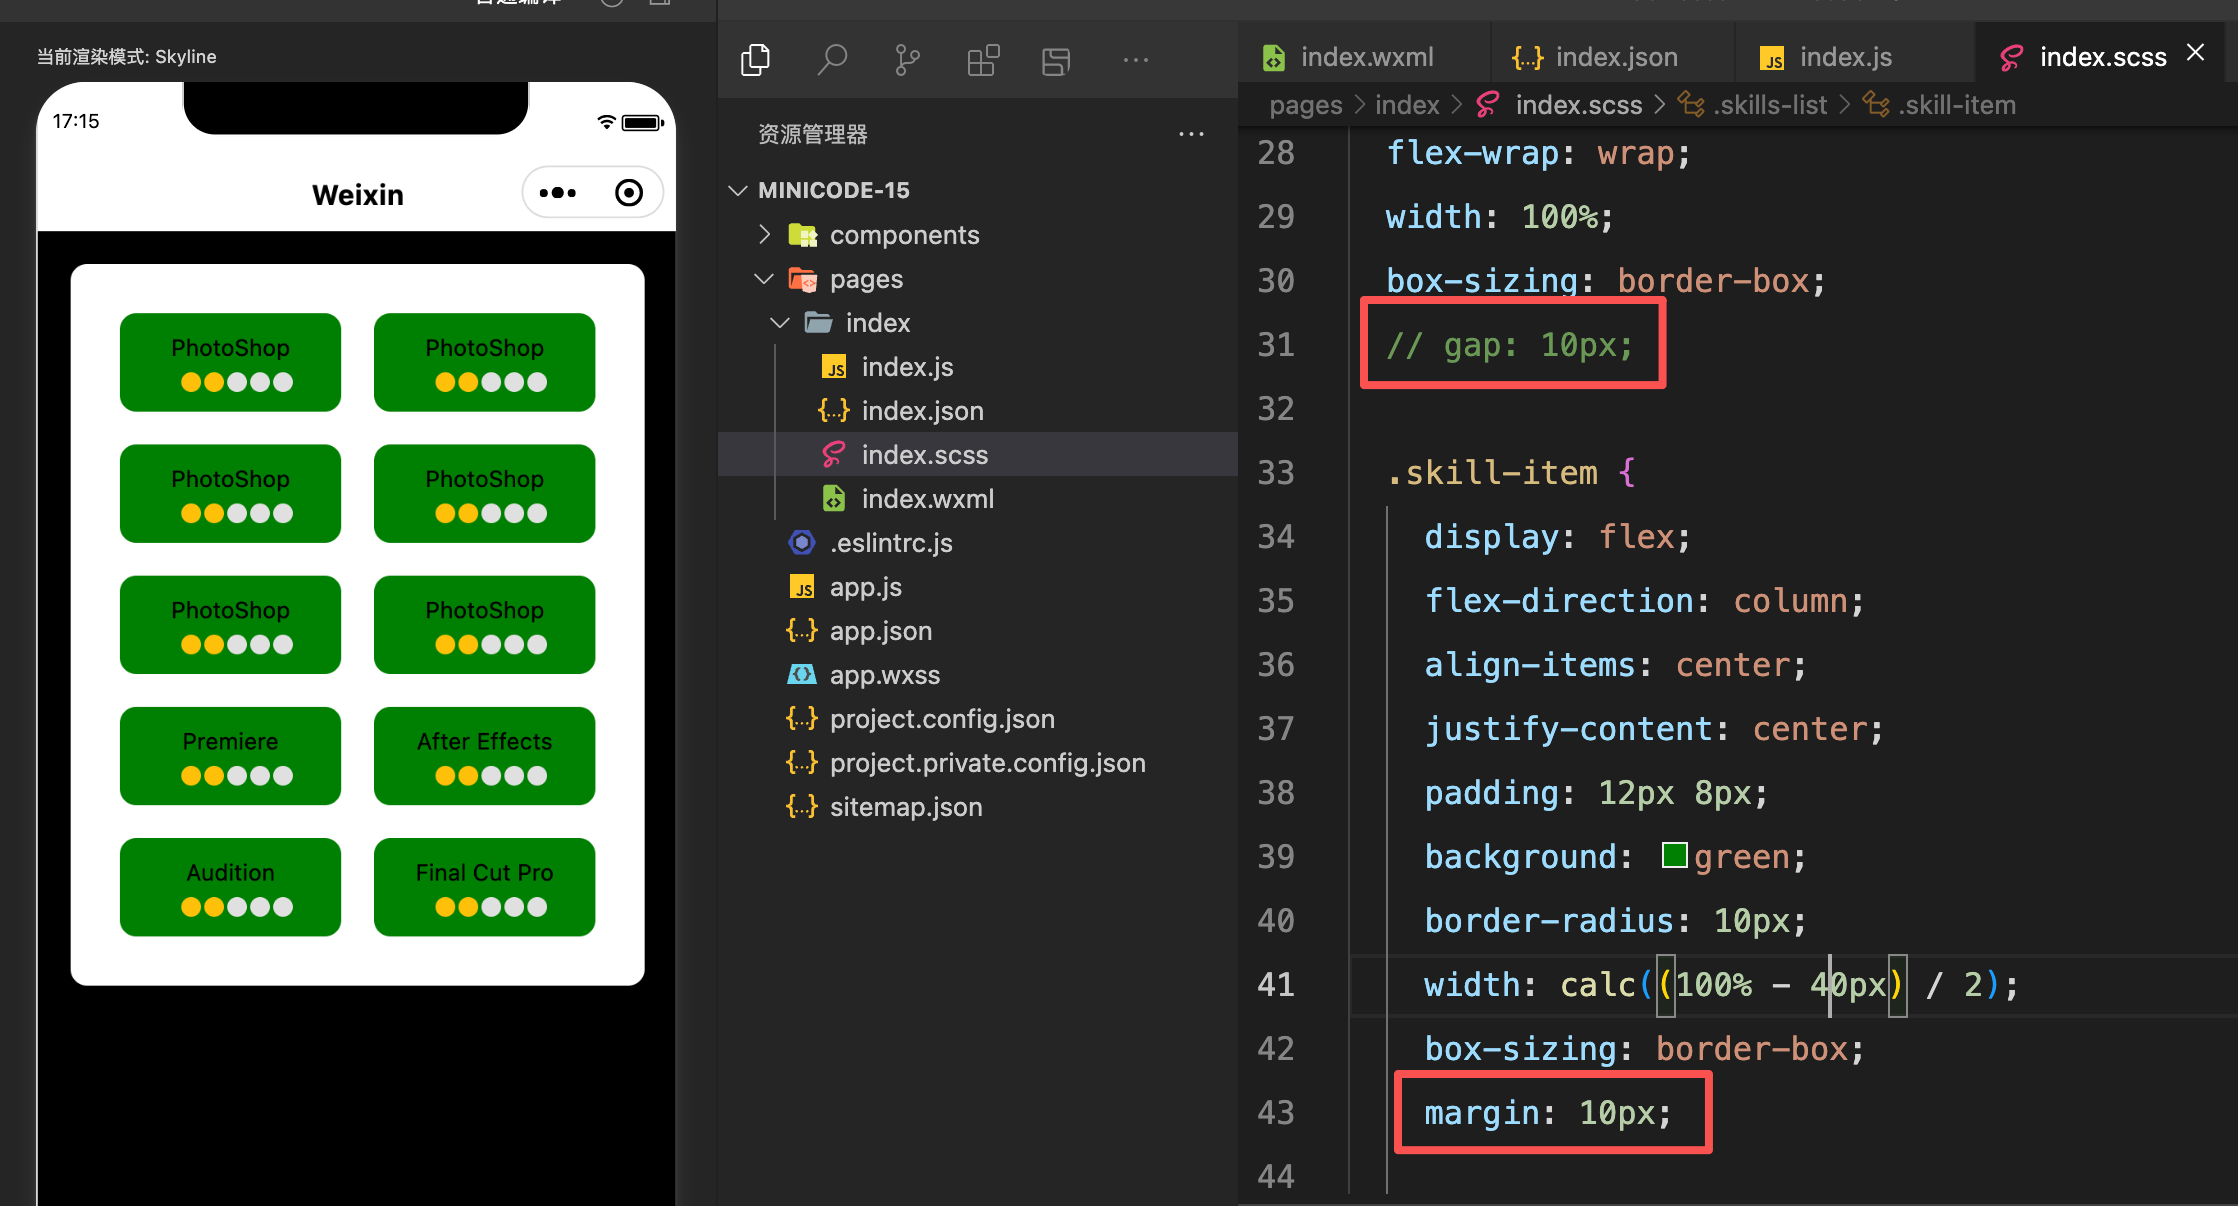Switch to the index.wxml tab
The image size is (2238, 1206).
[1366, 57]
